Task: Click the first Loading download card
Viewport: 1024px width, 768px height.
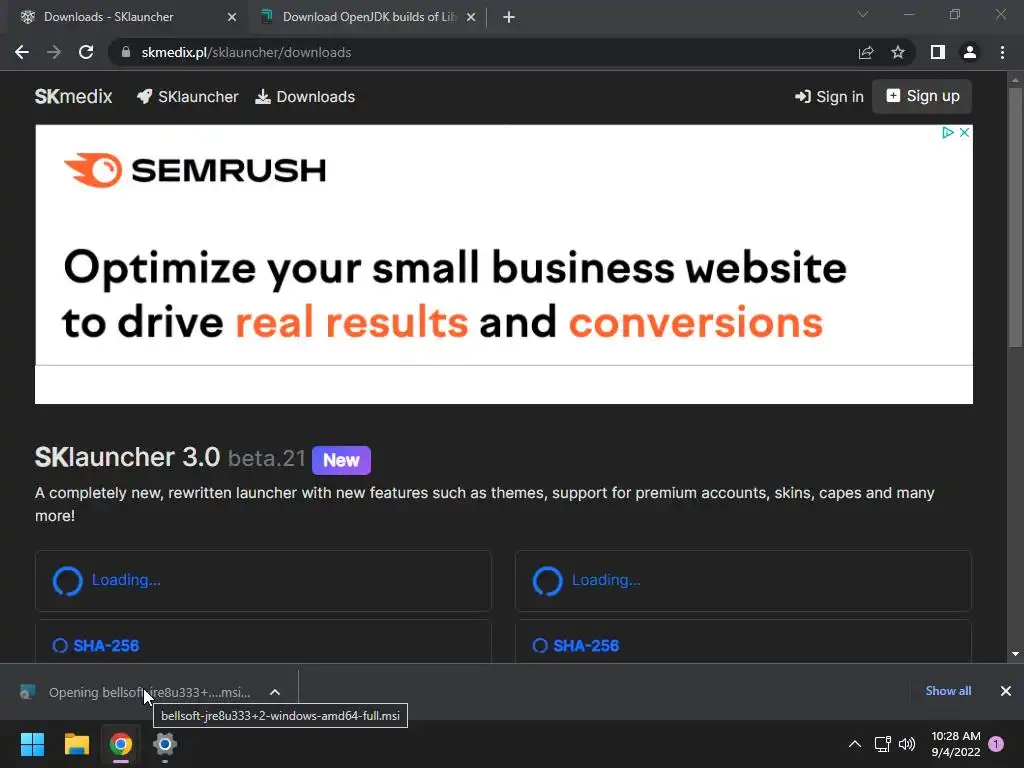Action: 263,581
